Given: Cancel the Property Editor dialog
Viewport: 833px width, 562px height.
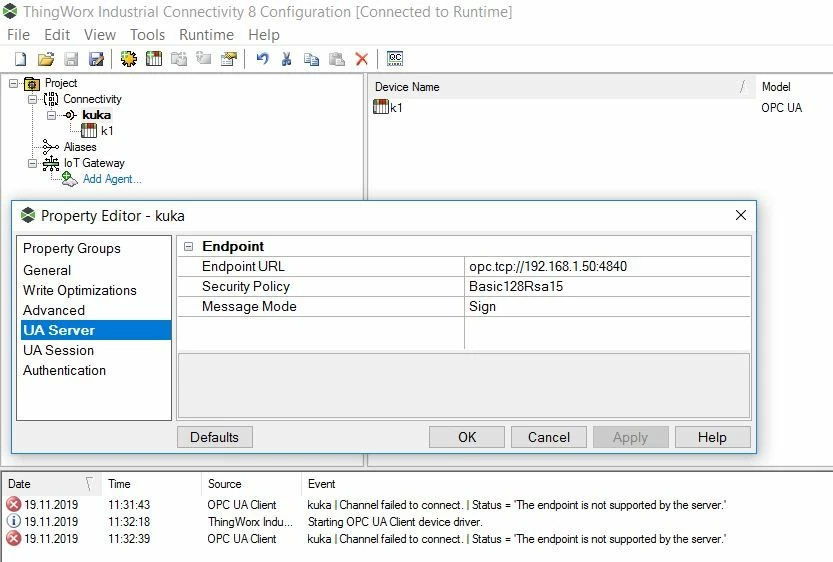Looking at the screenshot, I should pyautogui.click(x=549, y=437).
